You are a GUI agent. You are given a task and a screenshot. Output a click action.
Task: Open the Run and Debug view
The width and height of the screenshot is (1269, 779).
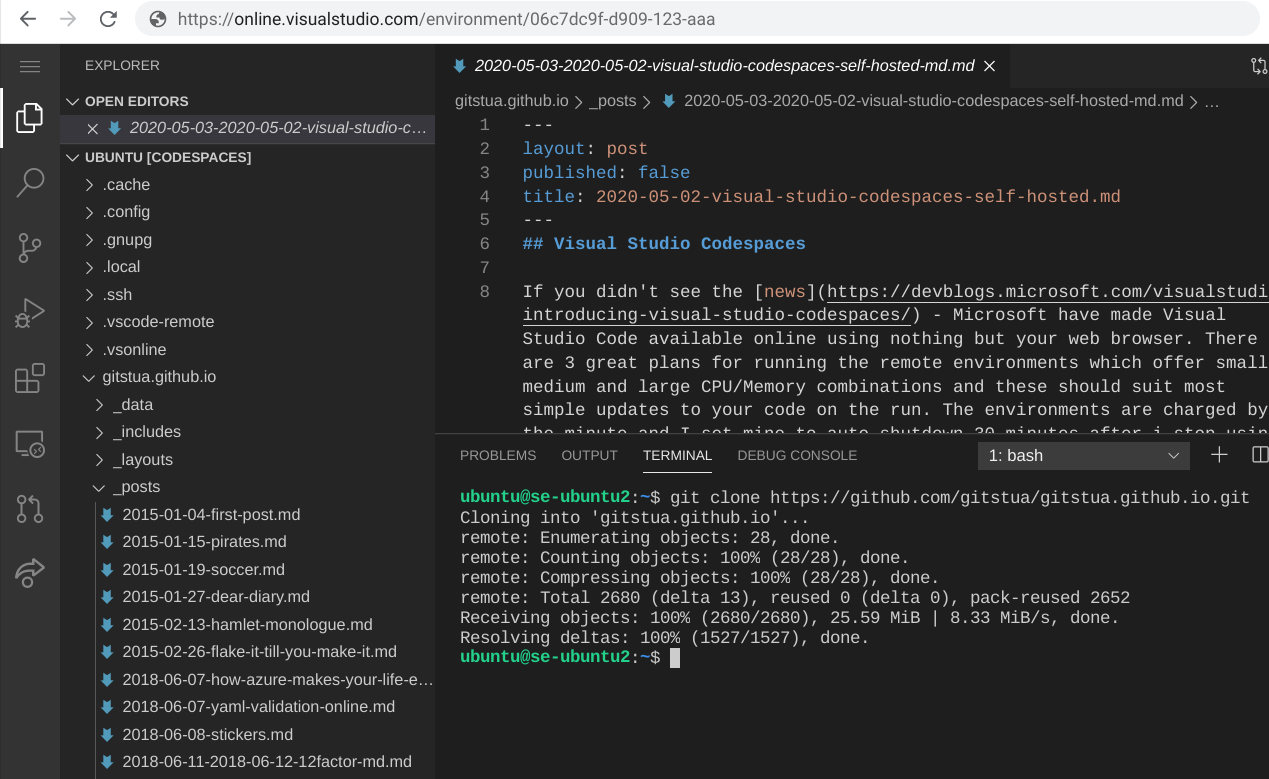tap(30, 313)
